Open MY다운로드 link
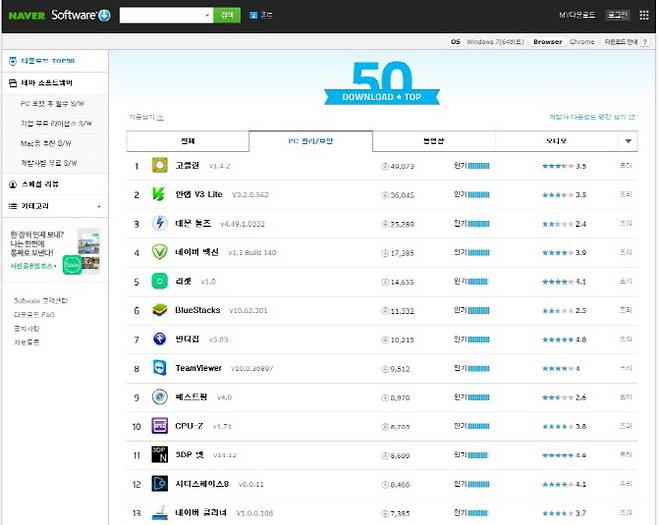 (577, 15)
